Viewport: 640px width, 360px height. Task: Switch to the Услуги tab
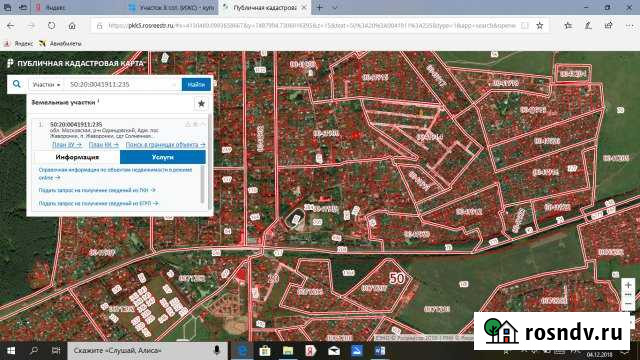tap(162, 157)
